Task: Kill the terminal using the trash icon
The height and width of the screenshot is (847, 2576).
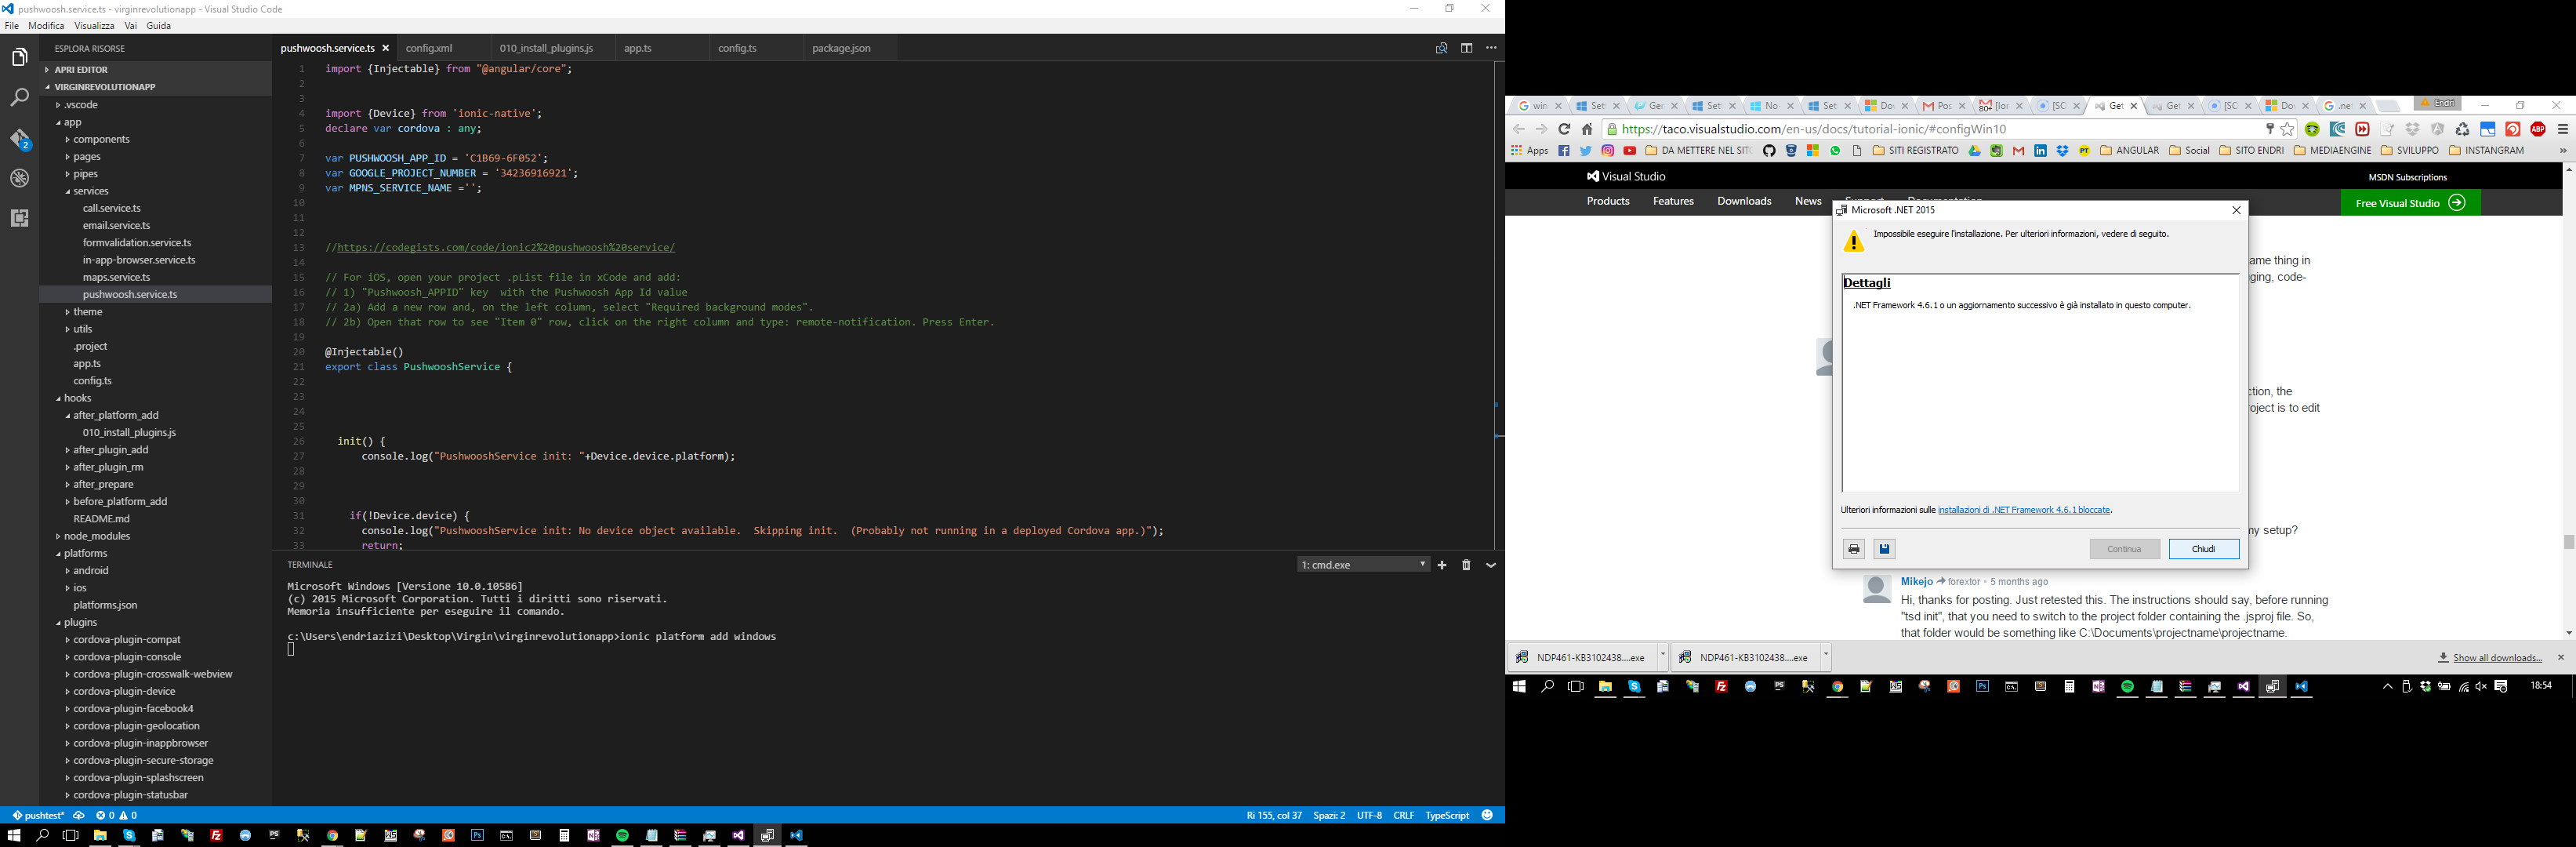Action: [x=1466, y=564]
